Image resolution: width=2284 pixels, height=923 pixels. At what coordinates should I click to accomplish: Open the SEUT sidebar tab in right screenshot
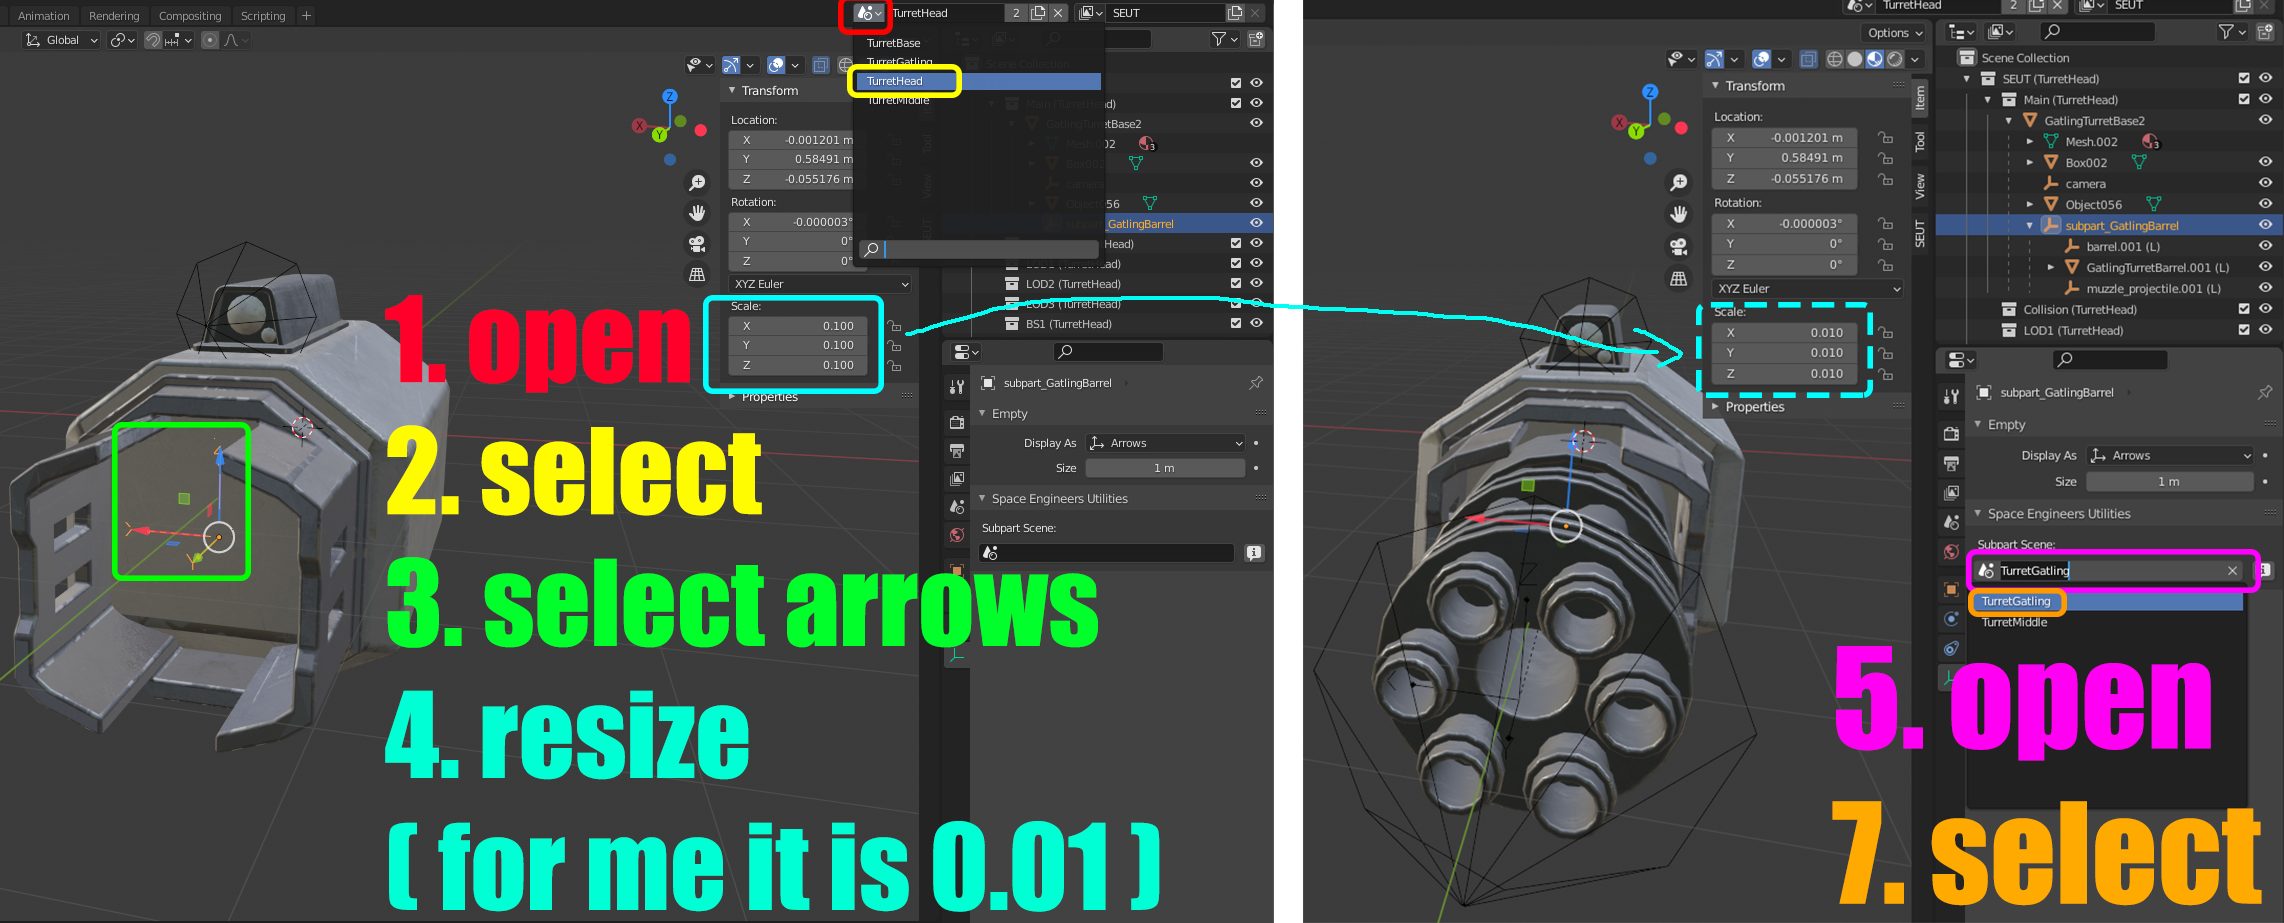(1920, 234)
